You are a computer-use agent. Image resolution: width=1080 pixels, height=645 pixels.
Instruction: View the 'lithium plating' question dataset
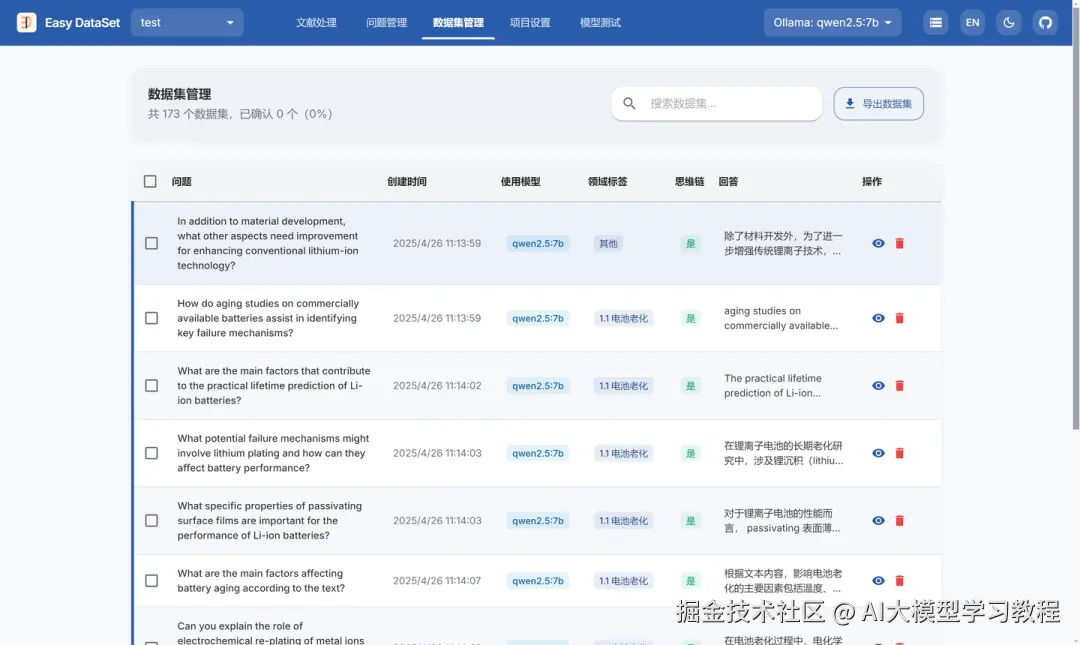878,453
